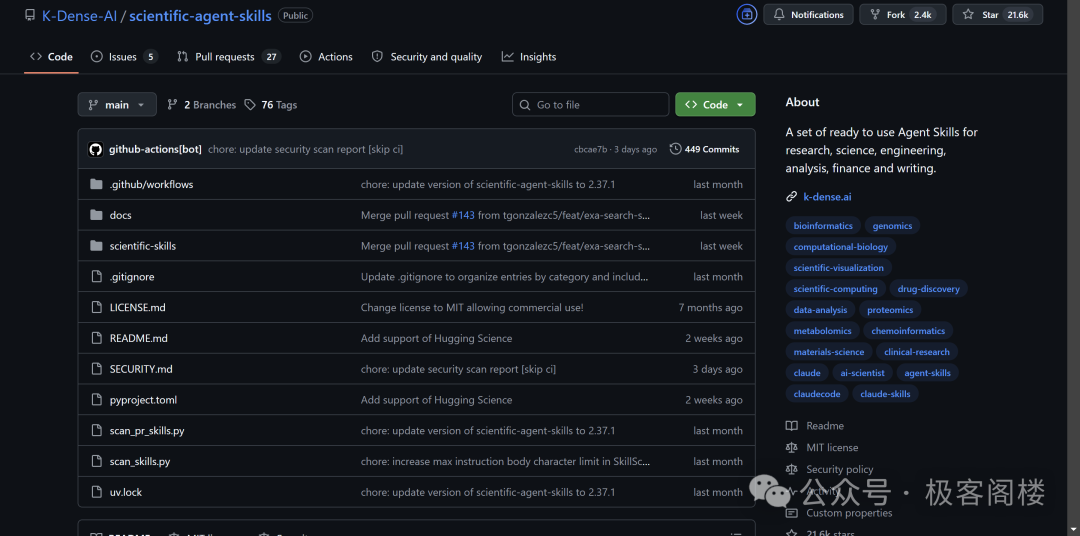The width and height of the screenshot is (1080, 536).
Task: Open the SECURITY.md file
Action: [141, 369]
